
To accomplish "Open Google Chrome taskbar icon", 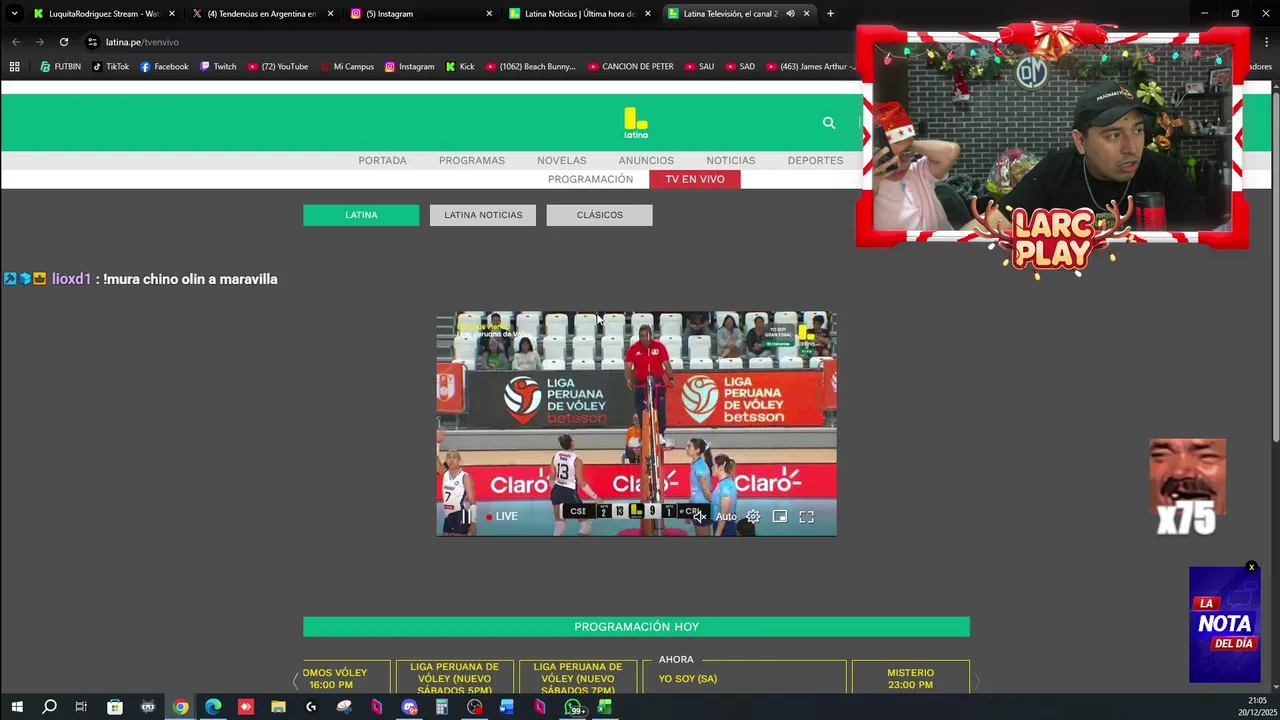I will [x=180, y=707].
